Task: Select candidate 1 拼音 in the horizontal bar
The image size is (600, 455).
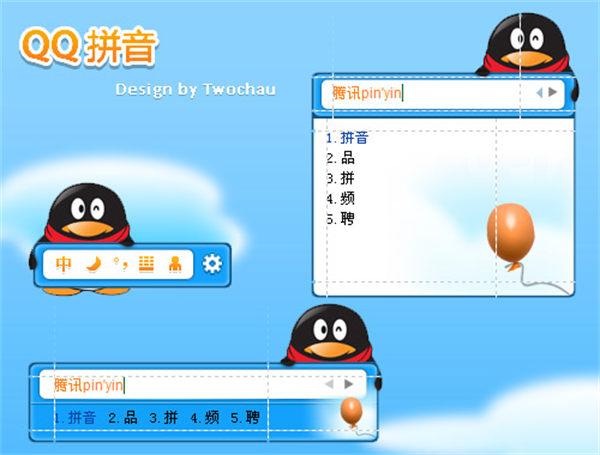Action: click(75, 418)
